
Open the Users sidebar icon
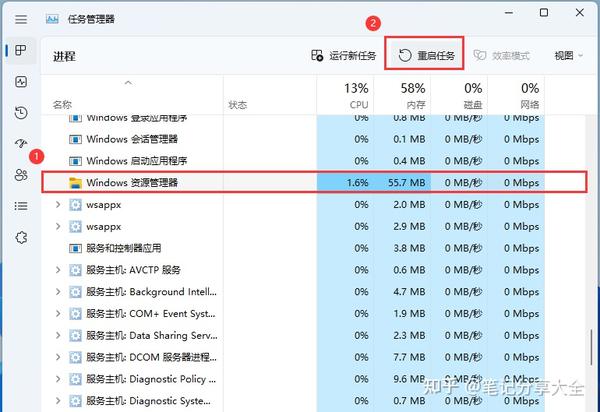tap(21, 175)
